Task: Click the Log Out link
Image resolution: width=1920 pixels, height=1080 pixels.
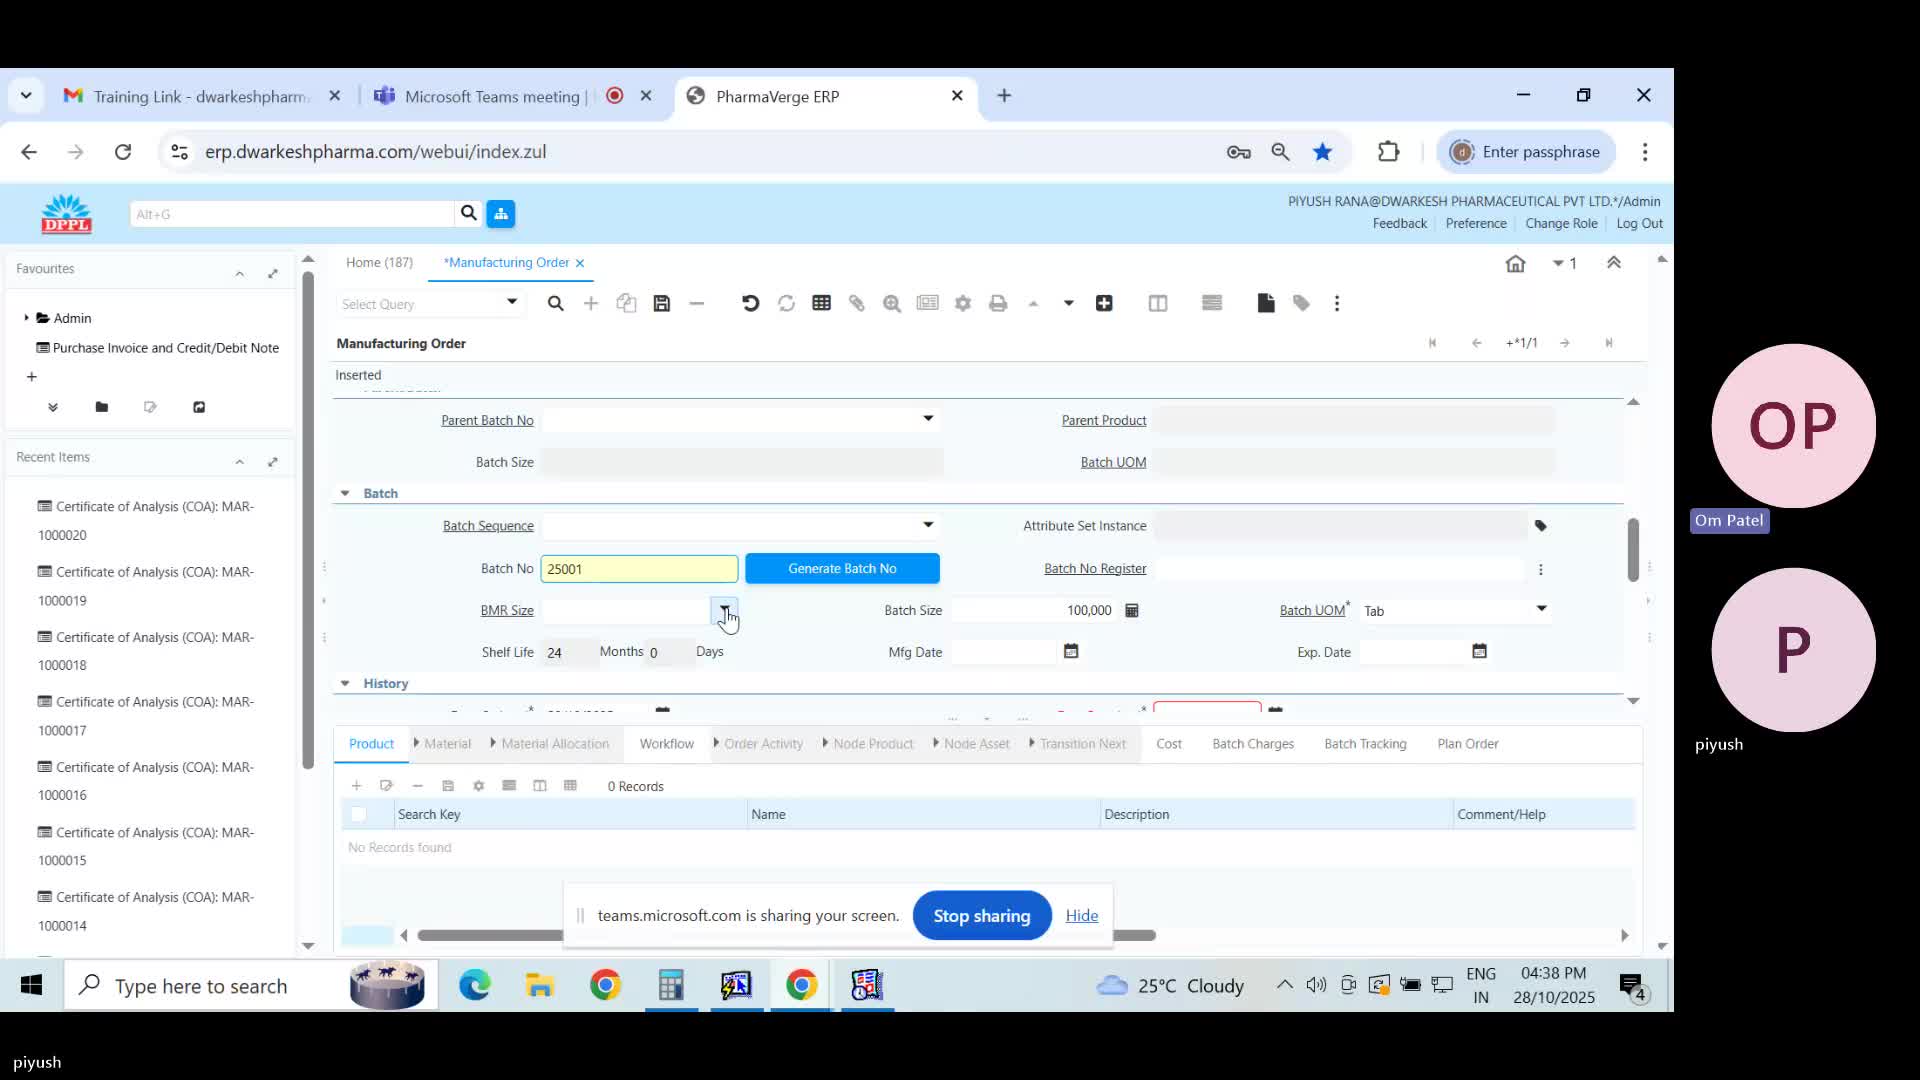Action: click(x=1640, y=223)
